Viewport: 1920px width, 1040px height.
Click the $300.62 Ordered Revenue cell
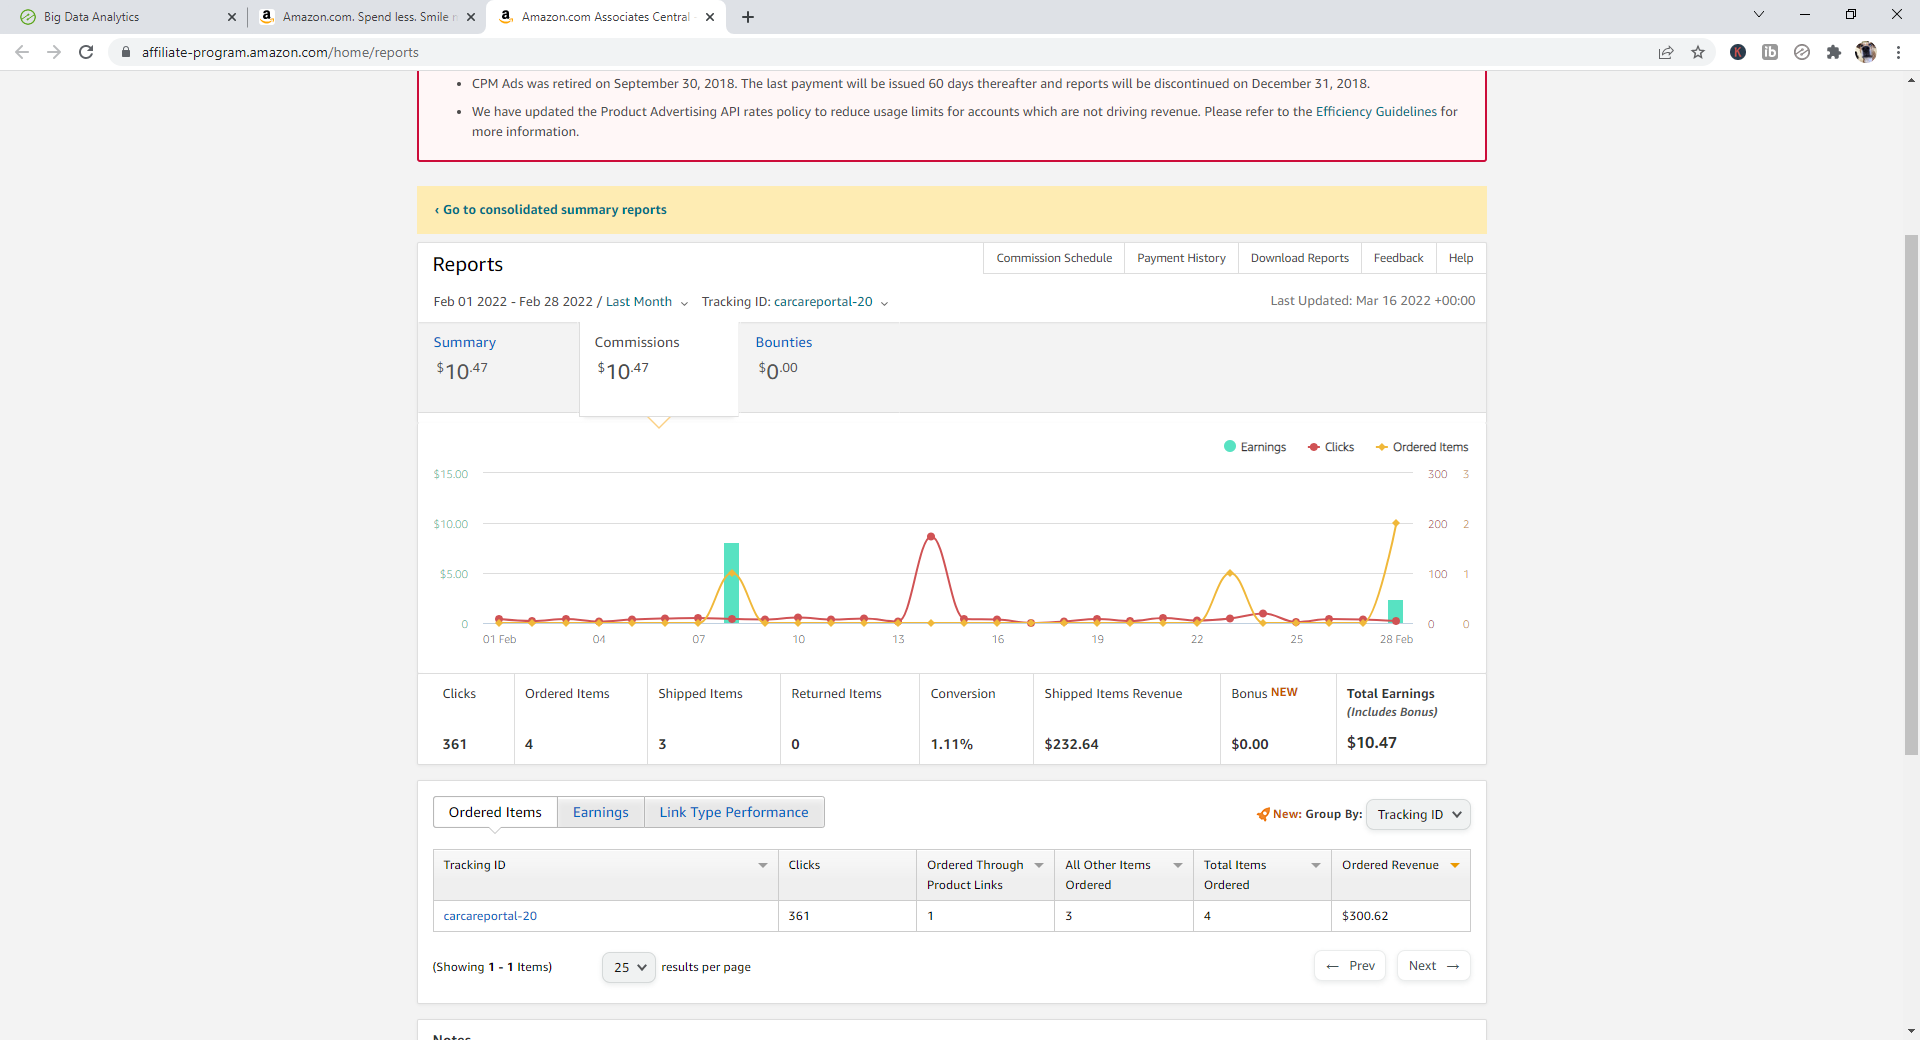1400,916
